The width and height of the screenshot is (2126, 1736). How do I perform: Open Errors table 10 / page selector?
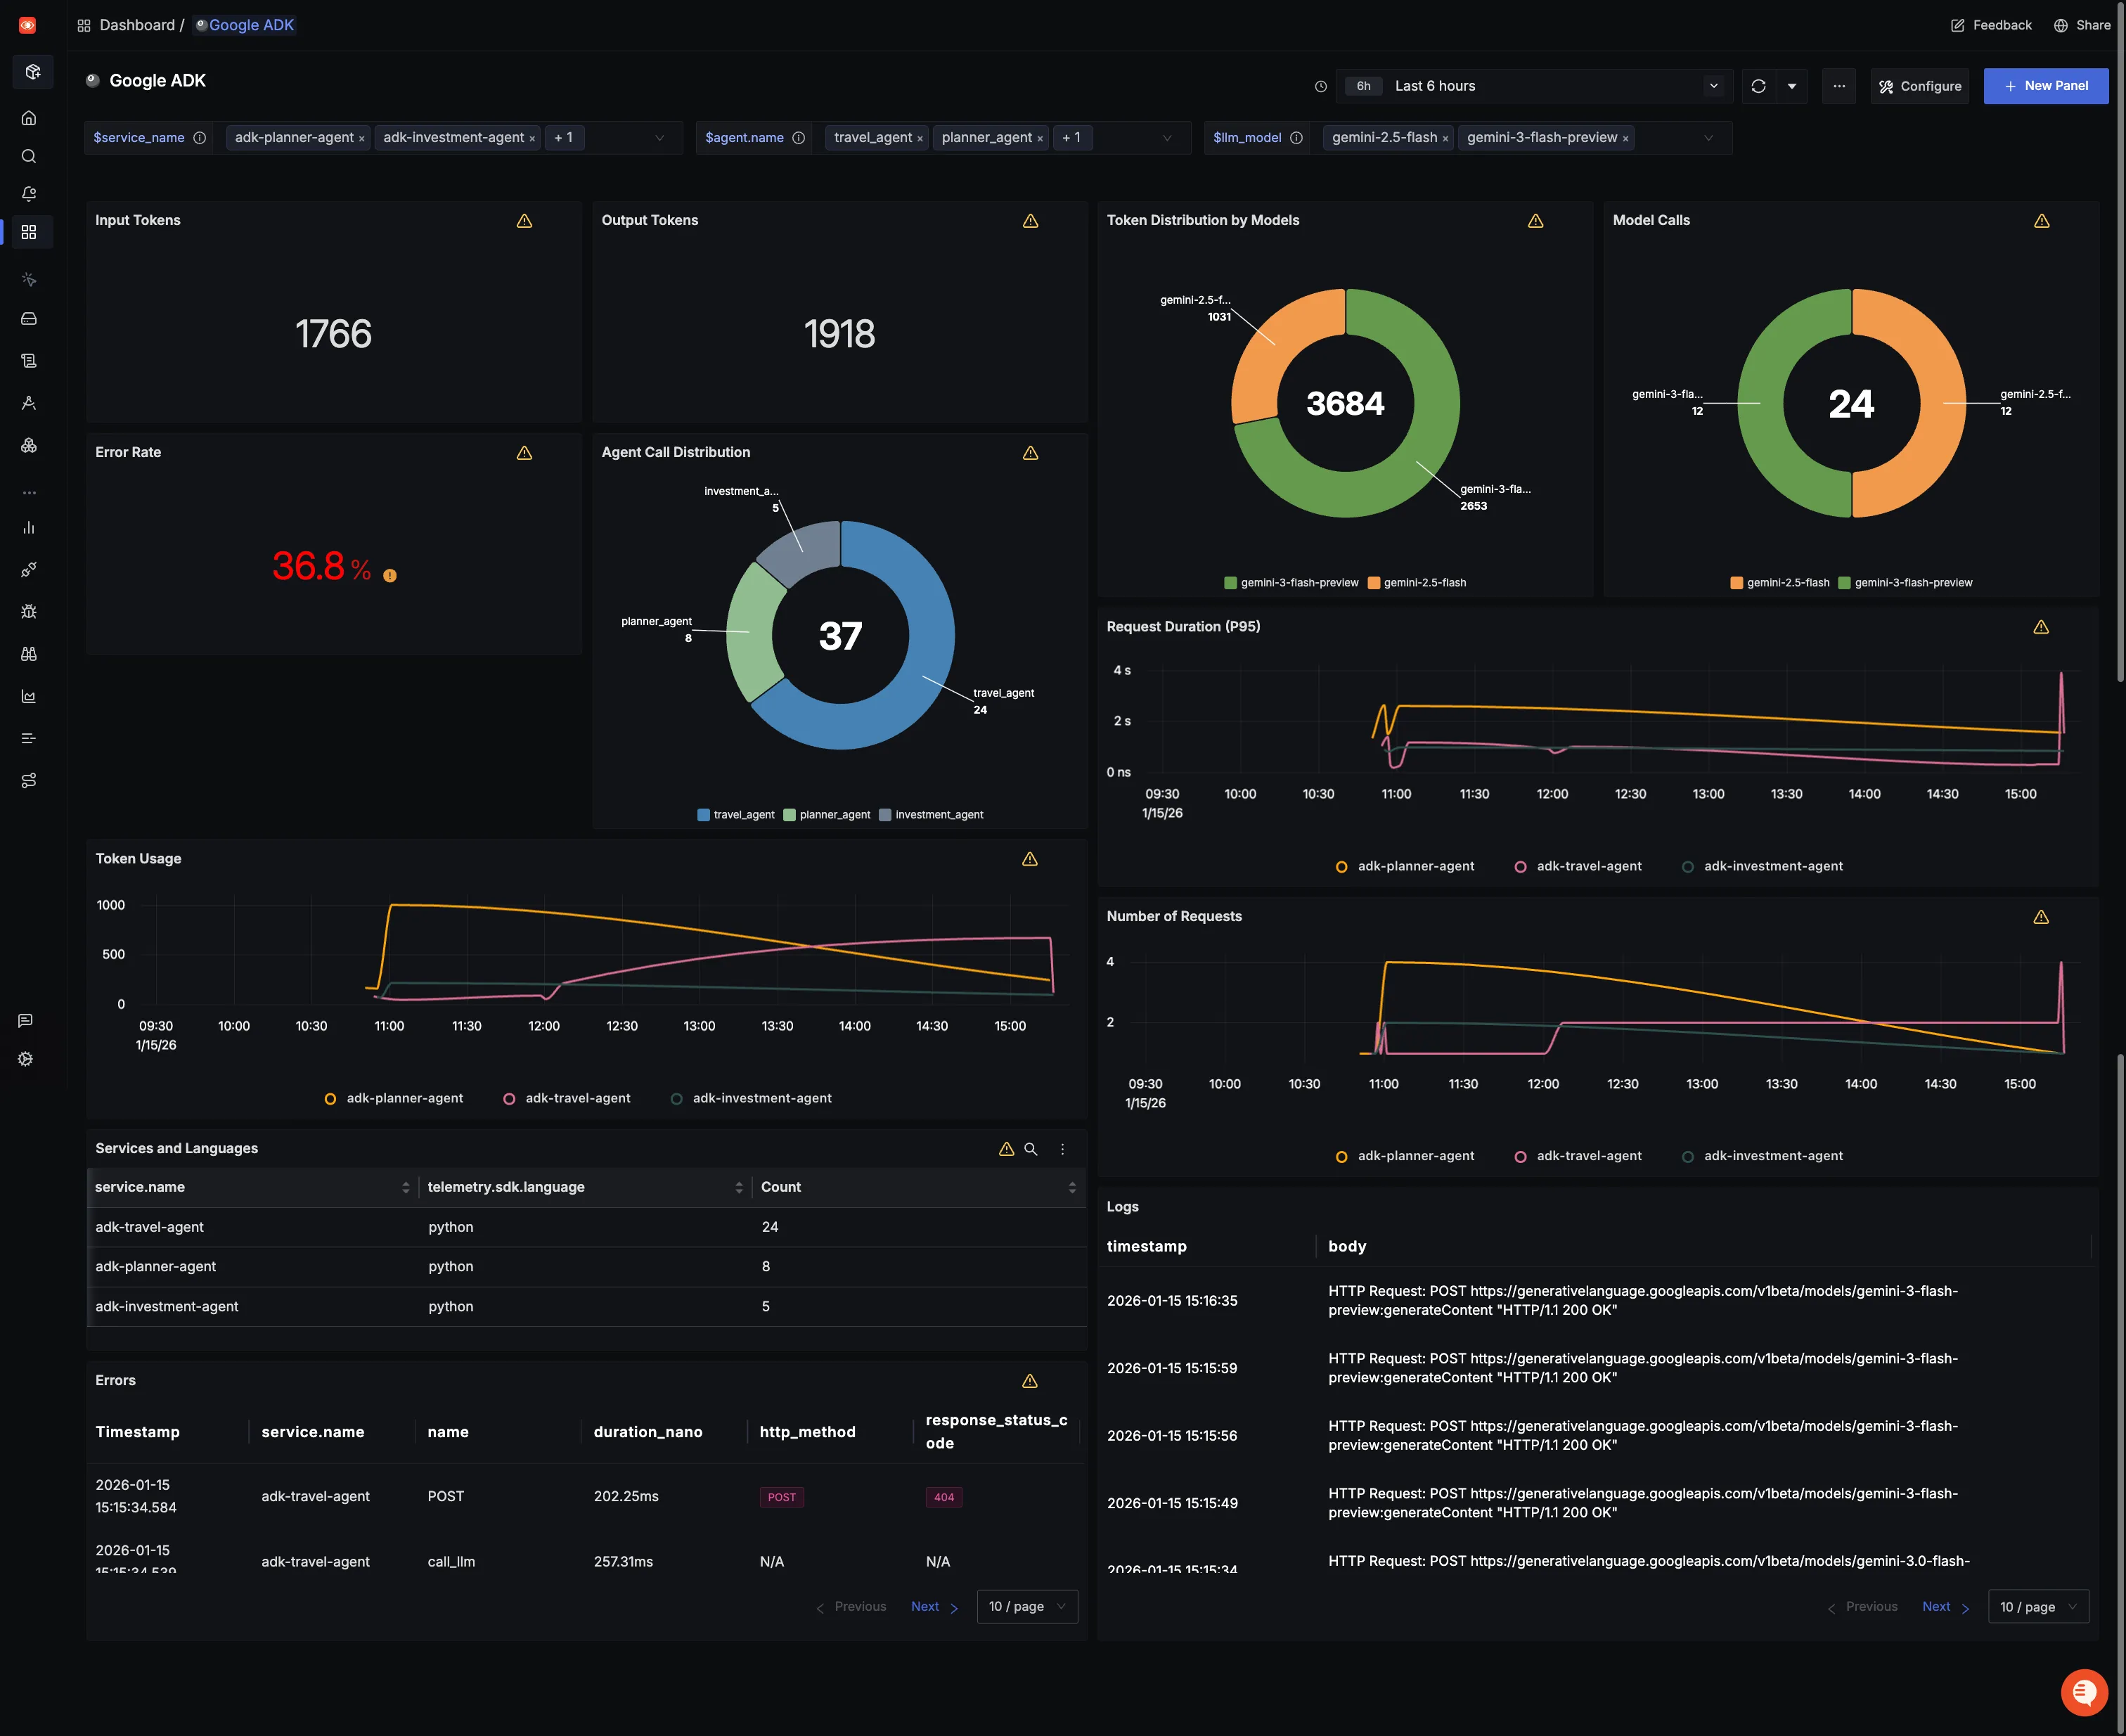pyautogui.click(x=1026, y=1606)
